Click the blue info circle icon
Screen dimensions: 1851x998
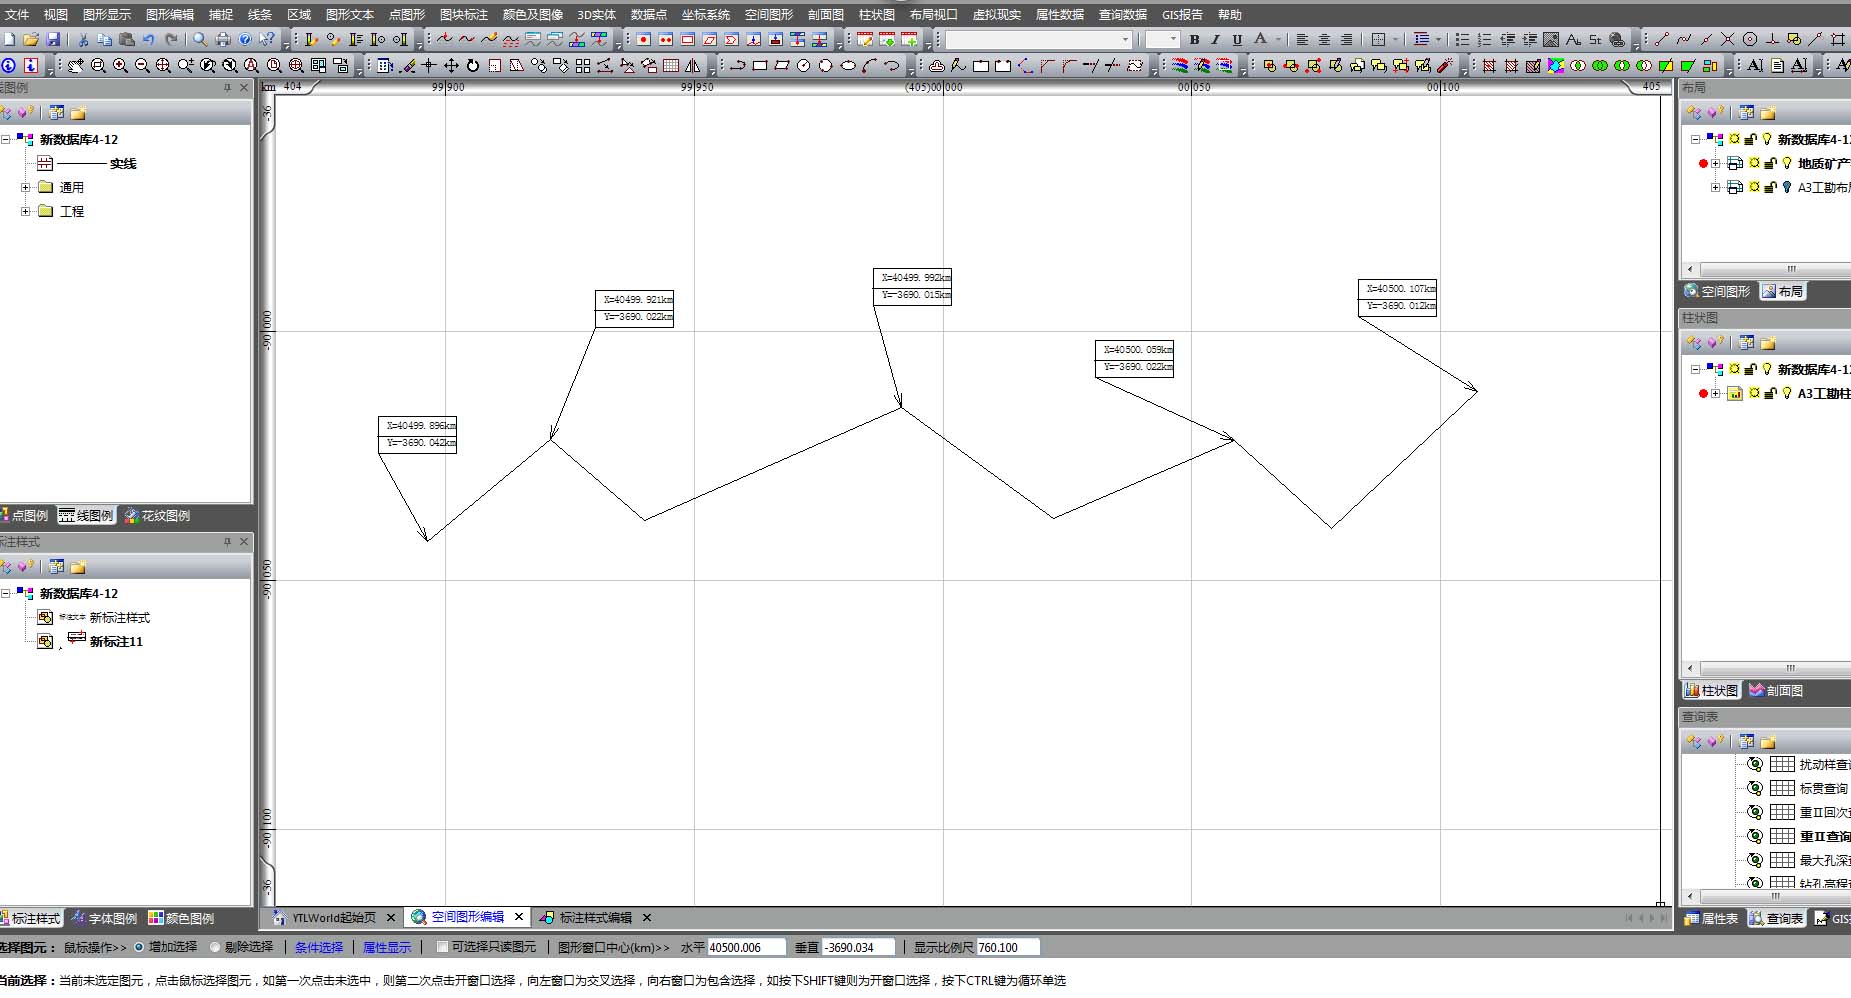coord(9,65)
